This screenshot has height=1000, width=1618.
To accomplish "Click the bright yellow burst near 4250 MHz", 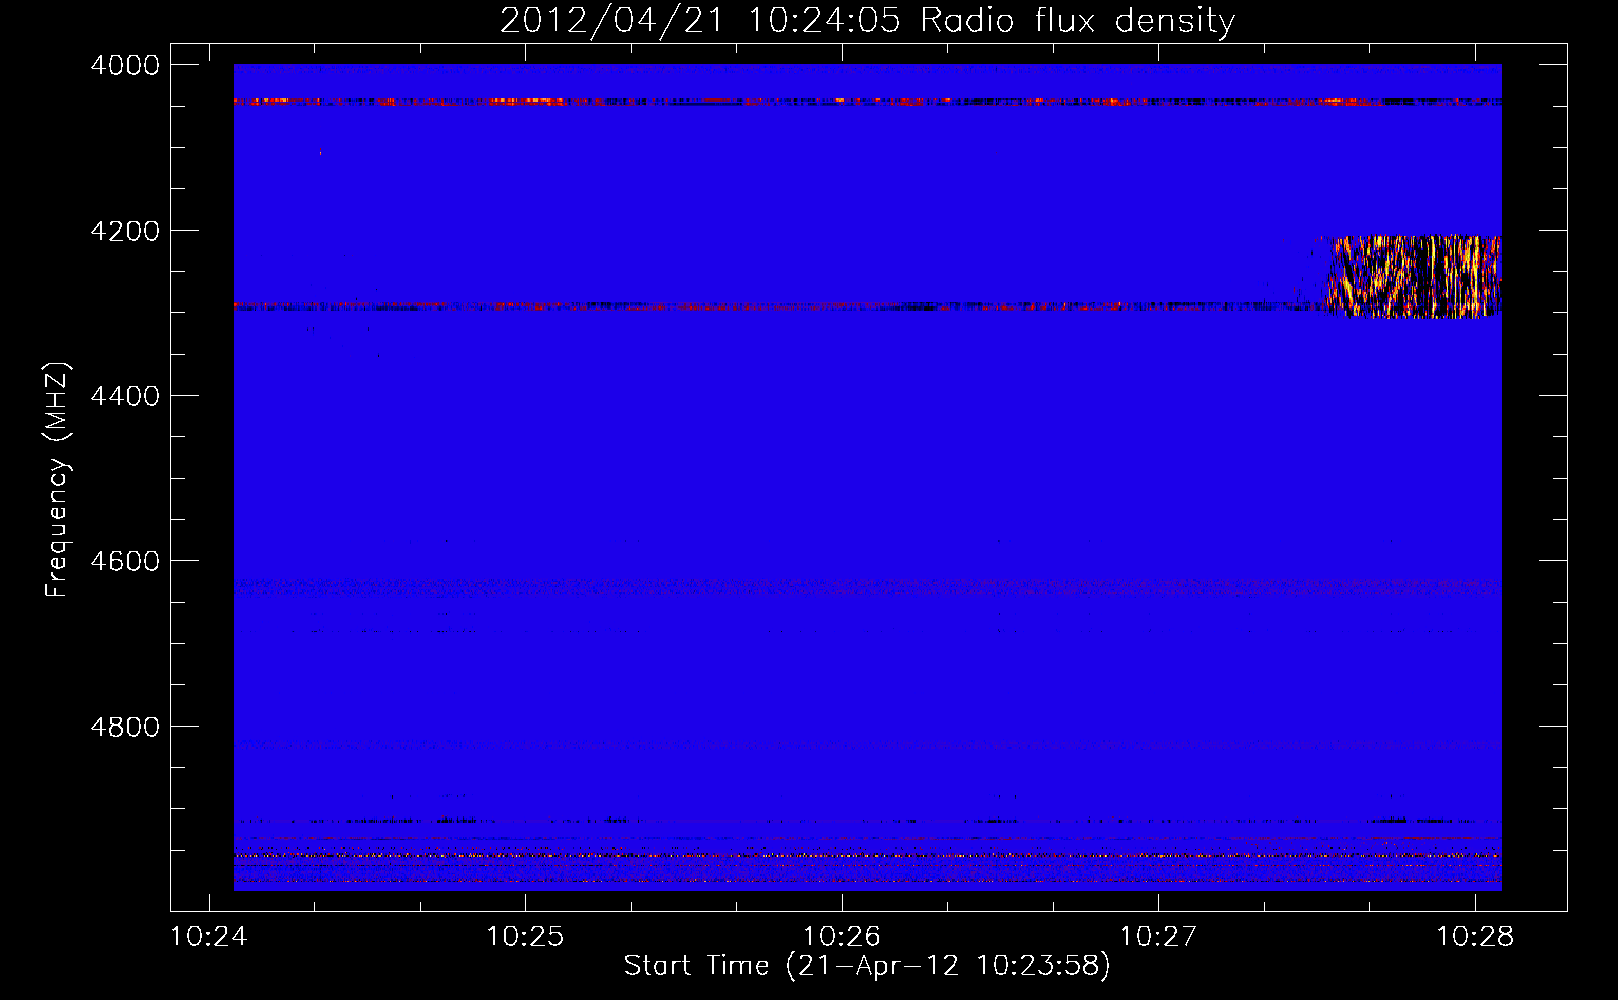I will pos(1412,277).
